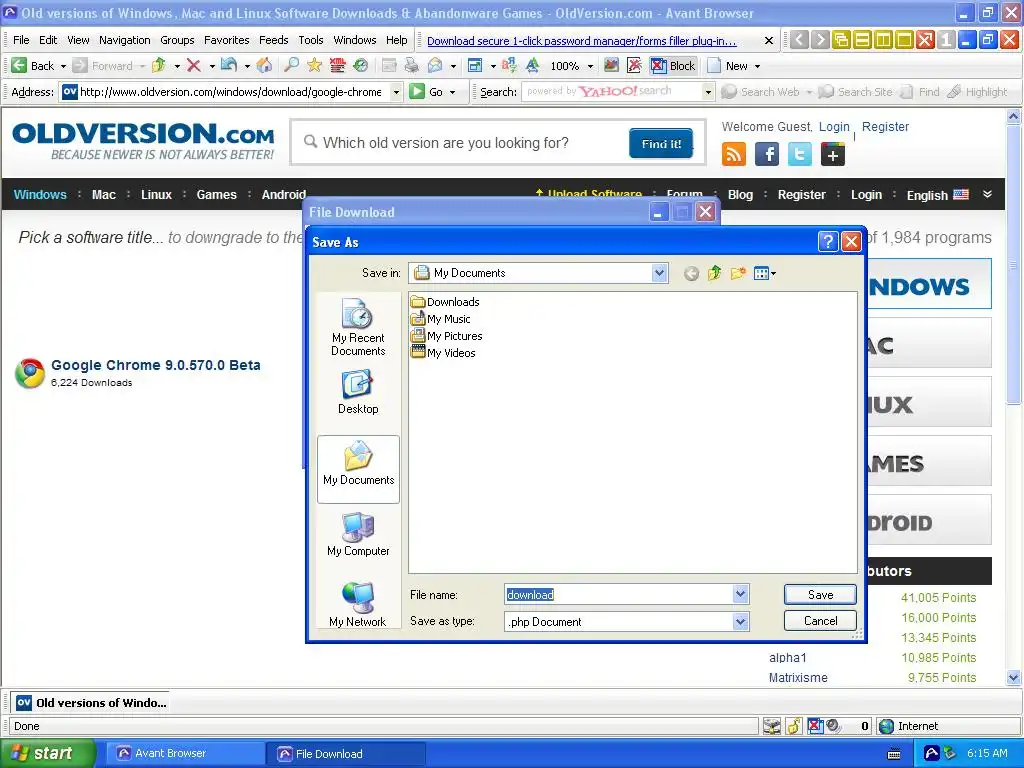Open the File menu
Screen dimensions: 1024x768
(x=21, y=40)
